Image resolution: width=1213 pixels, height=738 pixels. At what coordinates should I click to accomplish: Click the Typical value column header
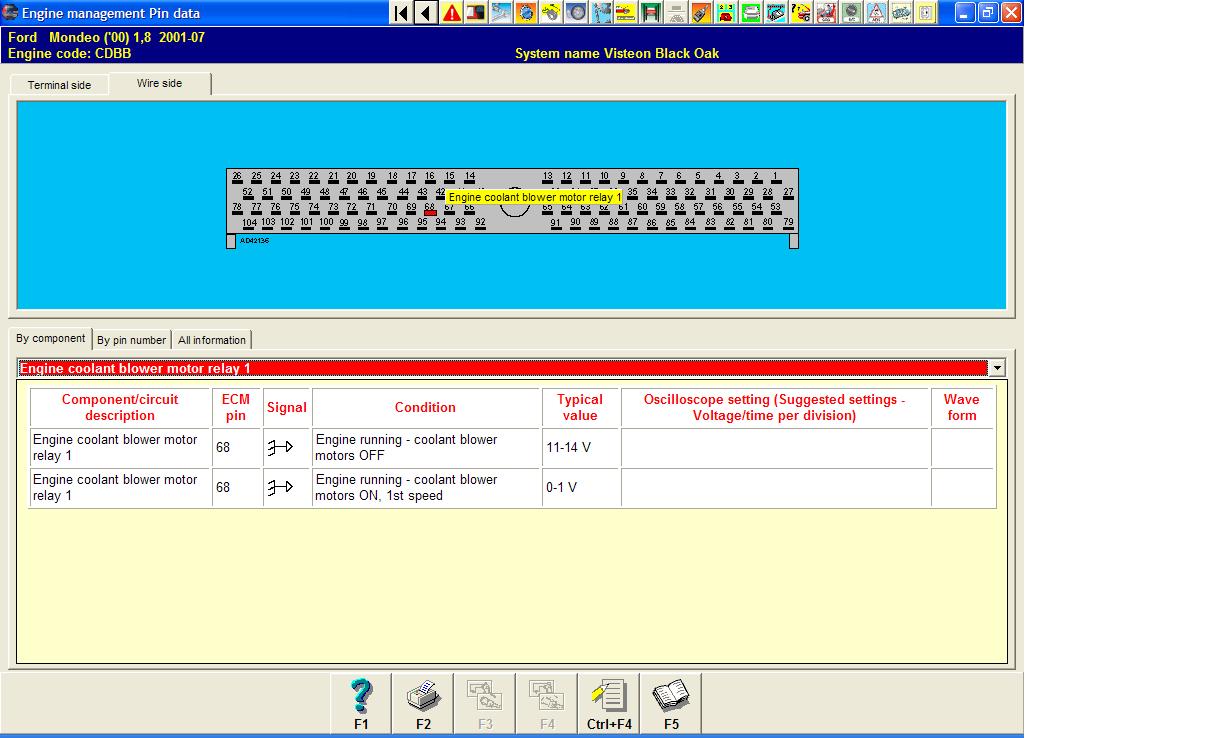tap(580, 407)
